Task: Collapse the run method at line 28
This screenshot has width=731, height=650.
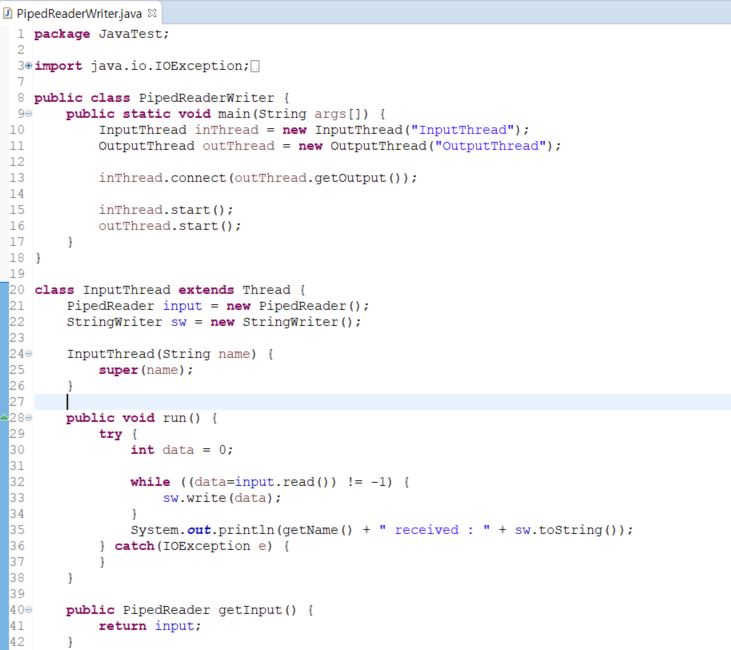Action: 28,418
